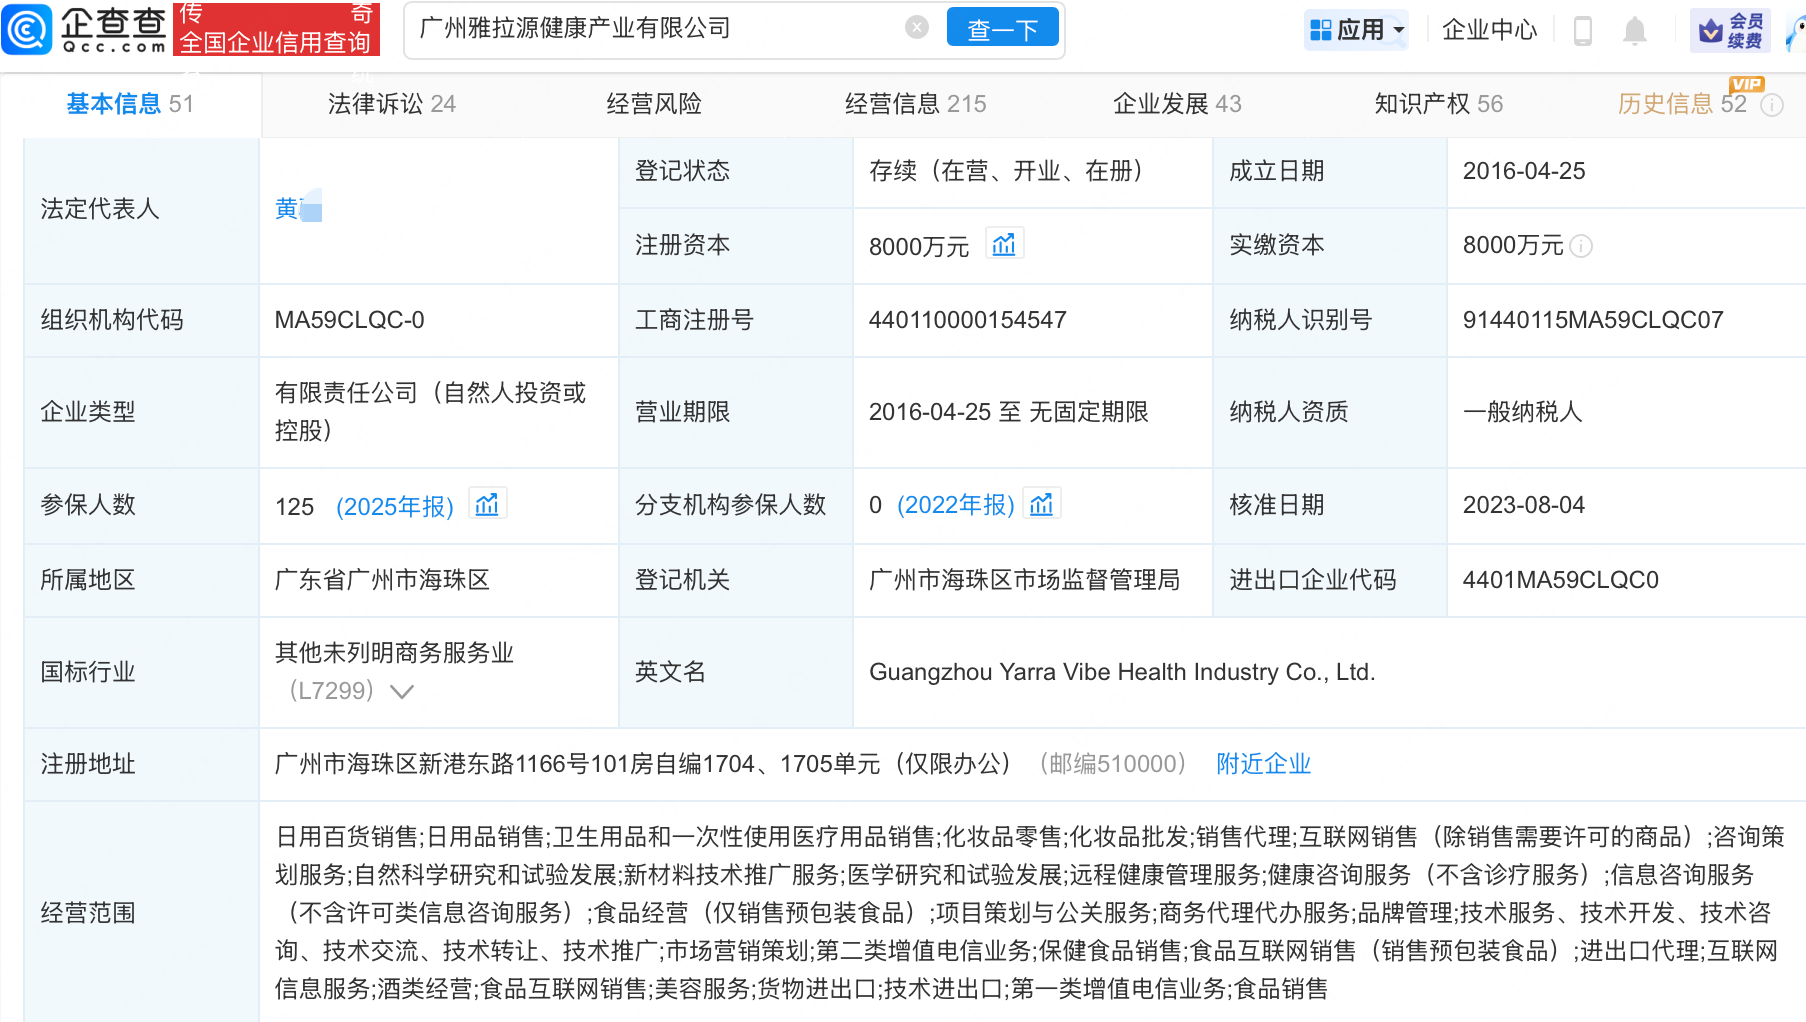Image resolution: width=1806 pixels, height=1022 pixels.
Task: Click registration authority 广州市海珠区市场监督管理局
Action: [x=1024, y=580]
